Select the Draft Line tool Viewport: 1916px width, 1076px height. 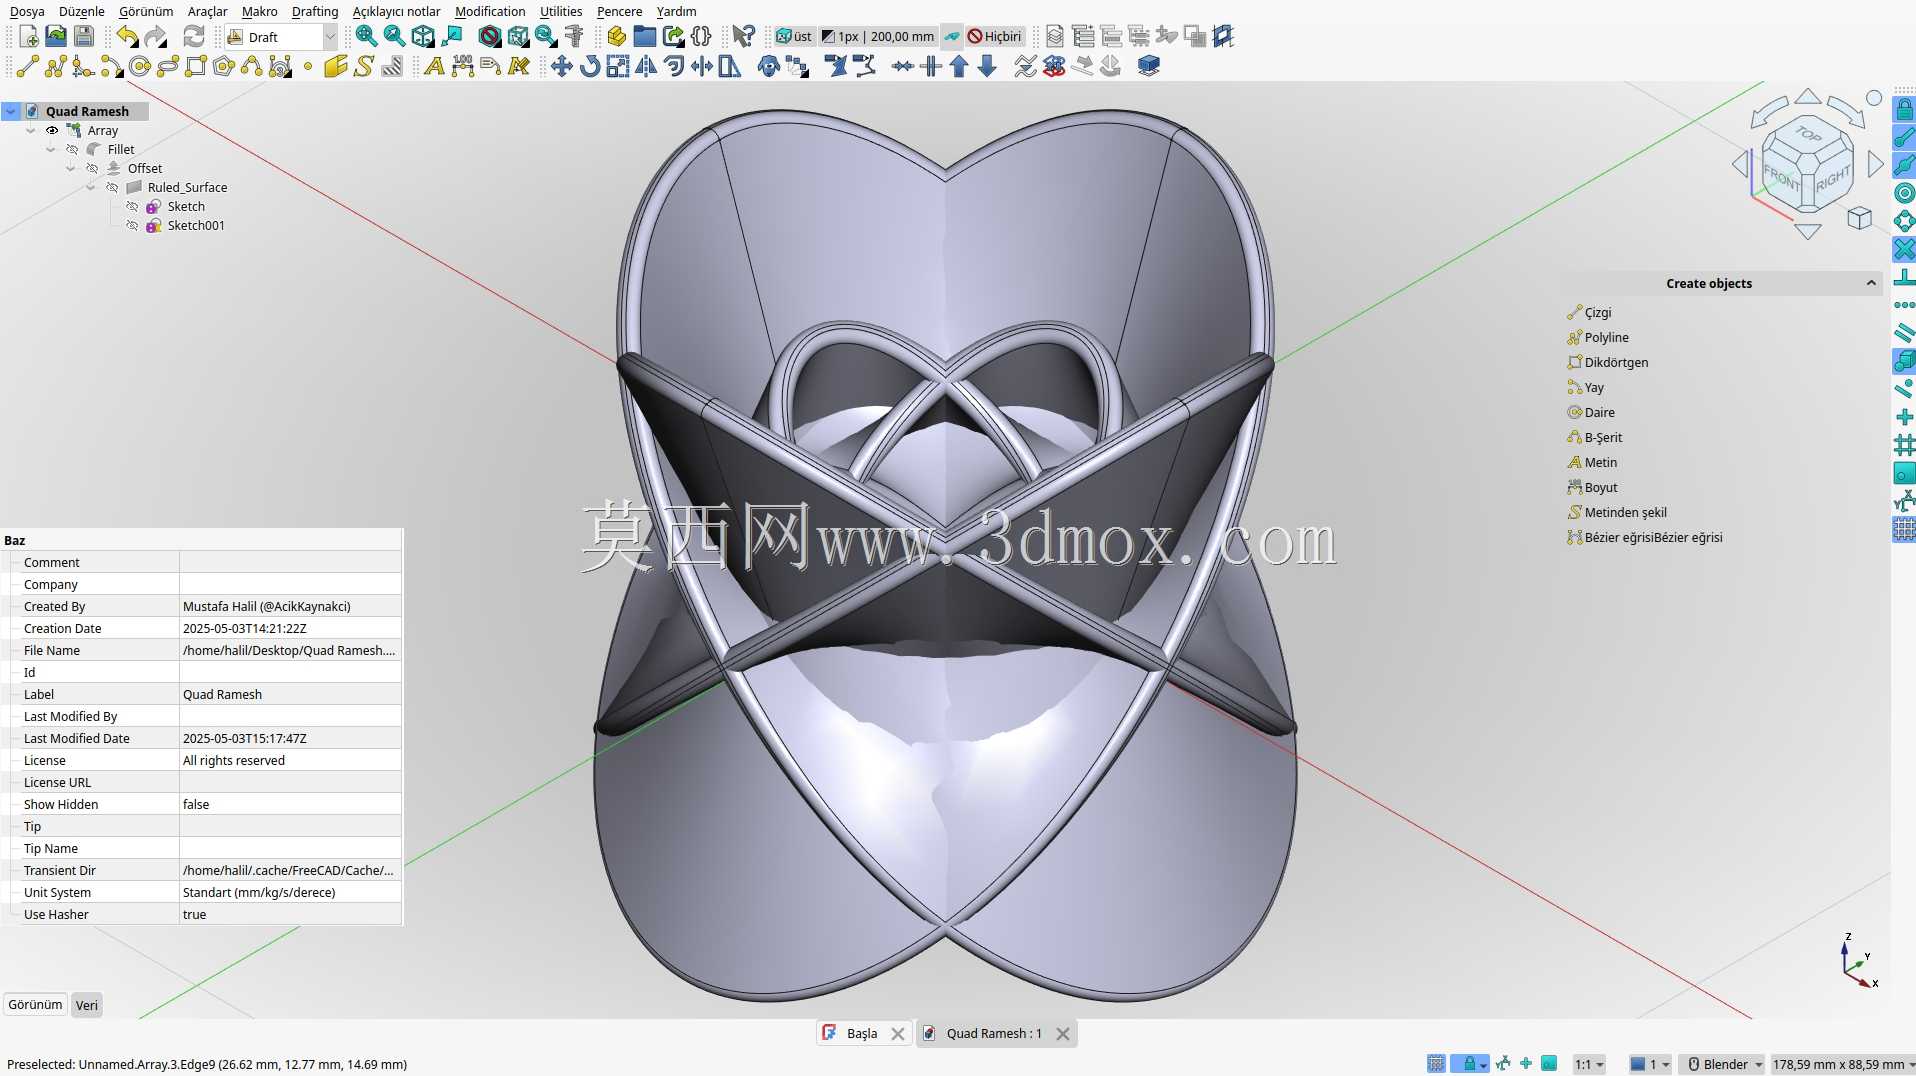(x=27, y=66)
